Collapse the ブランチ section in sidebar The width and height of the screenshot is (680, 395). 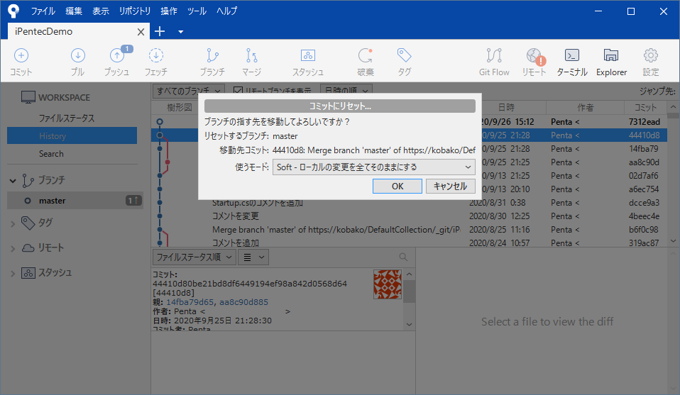(x=13, y=180)
